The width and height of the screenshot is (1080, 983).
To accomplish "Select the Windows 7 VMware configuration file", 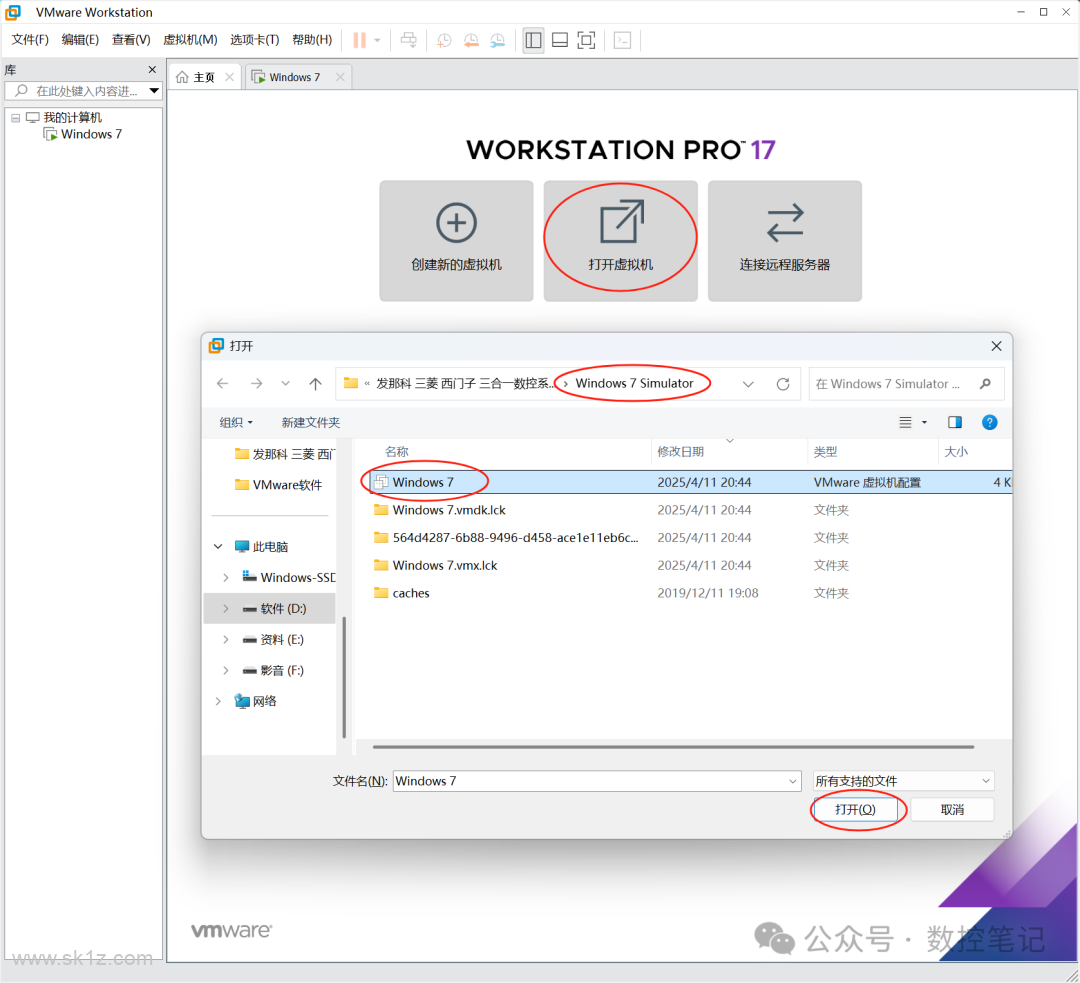I will [x=690, y=482].
